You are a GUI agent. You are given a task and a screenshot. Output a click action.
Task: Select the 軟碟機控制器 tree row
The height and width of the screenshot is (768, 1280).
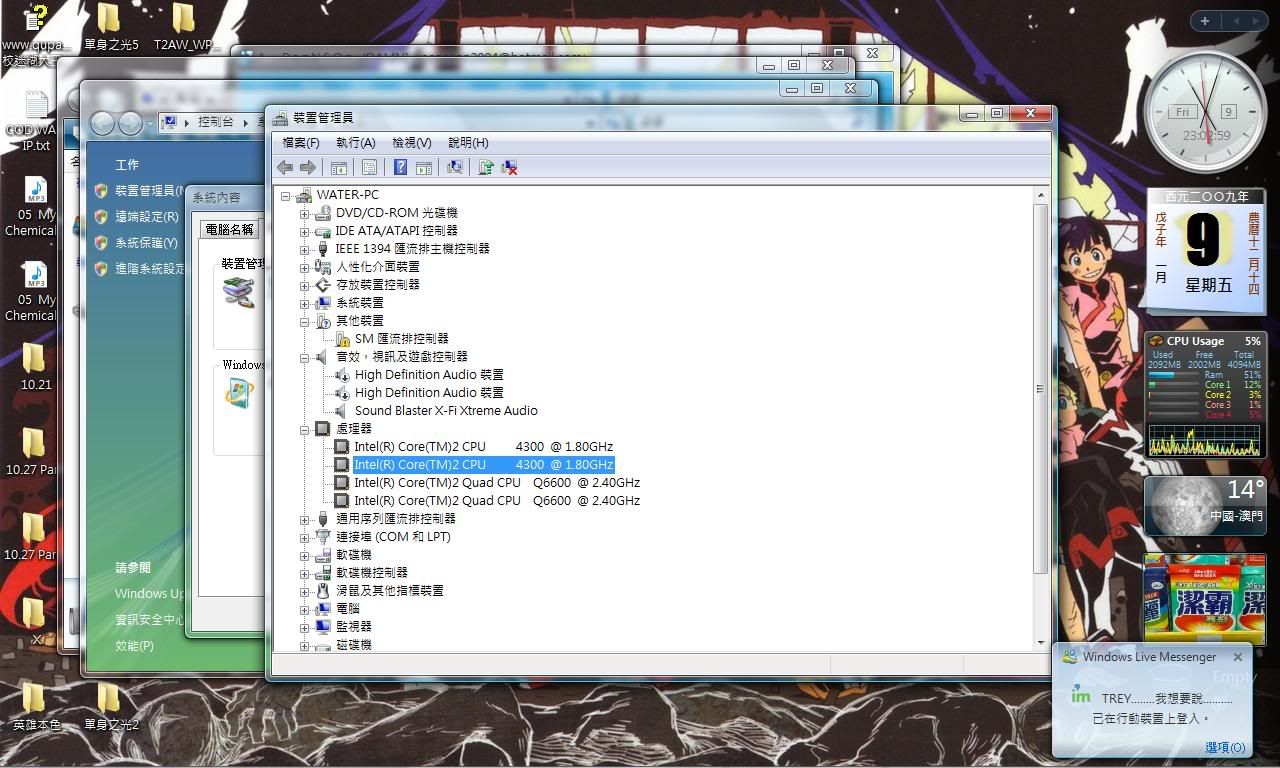pyautogui.click(x=371, y=573)
